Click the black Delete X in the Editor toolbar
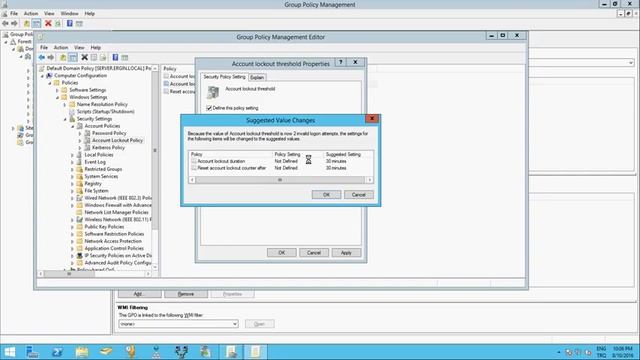The image size is (640, 360). point(84,58)
